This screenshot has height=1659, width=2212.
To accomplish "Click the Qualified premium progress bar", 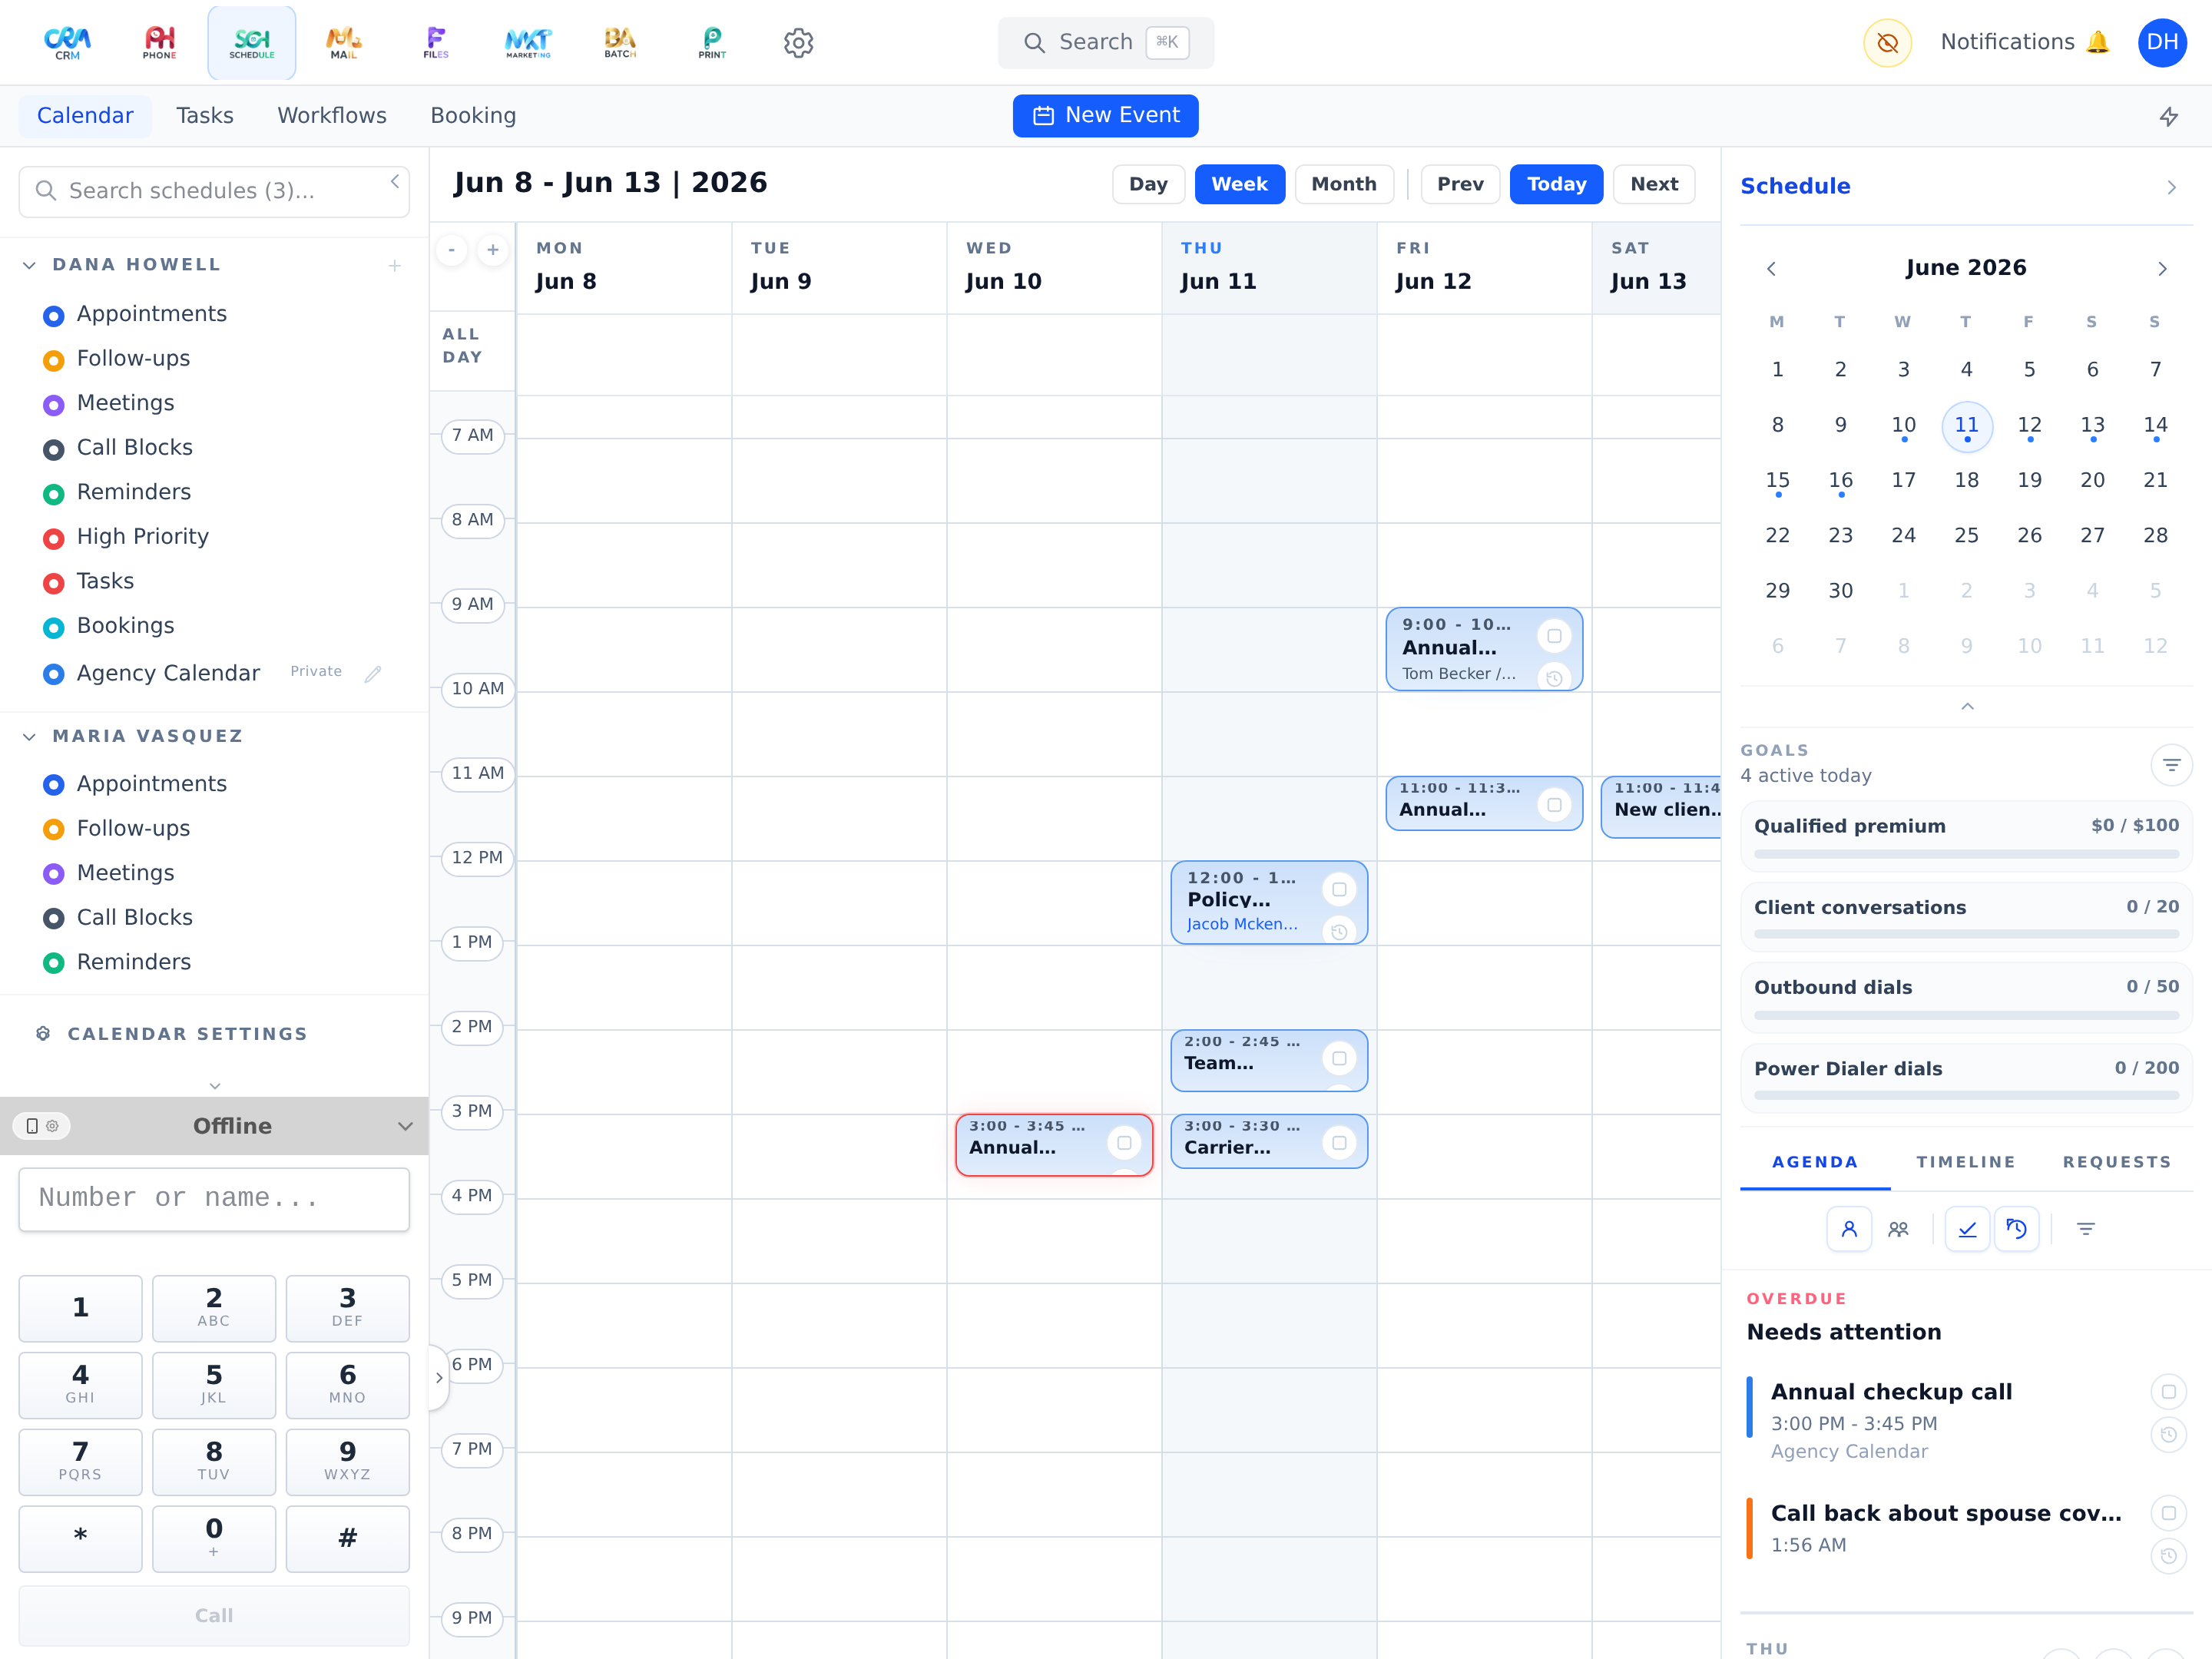I will (x=1966, y=854).
